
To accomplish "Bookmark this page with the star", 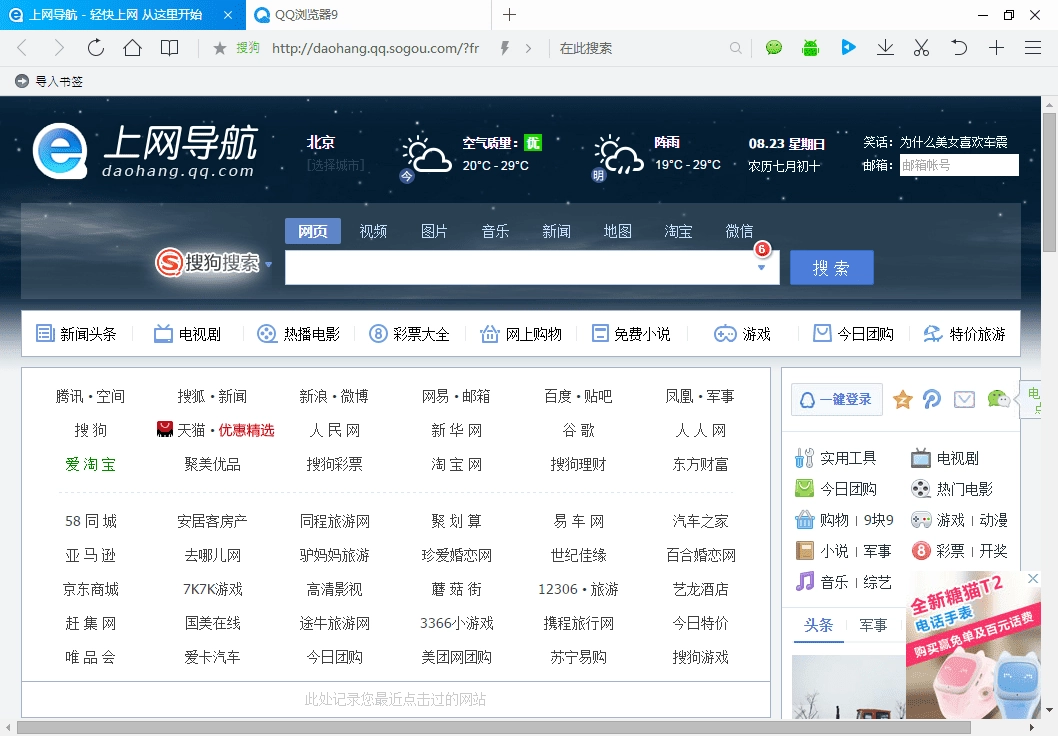I will [x=219, y=48].
